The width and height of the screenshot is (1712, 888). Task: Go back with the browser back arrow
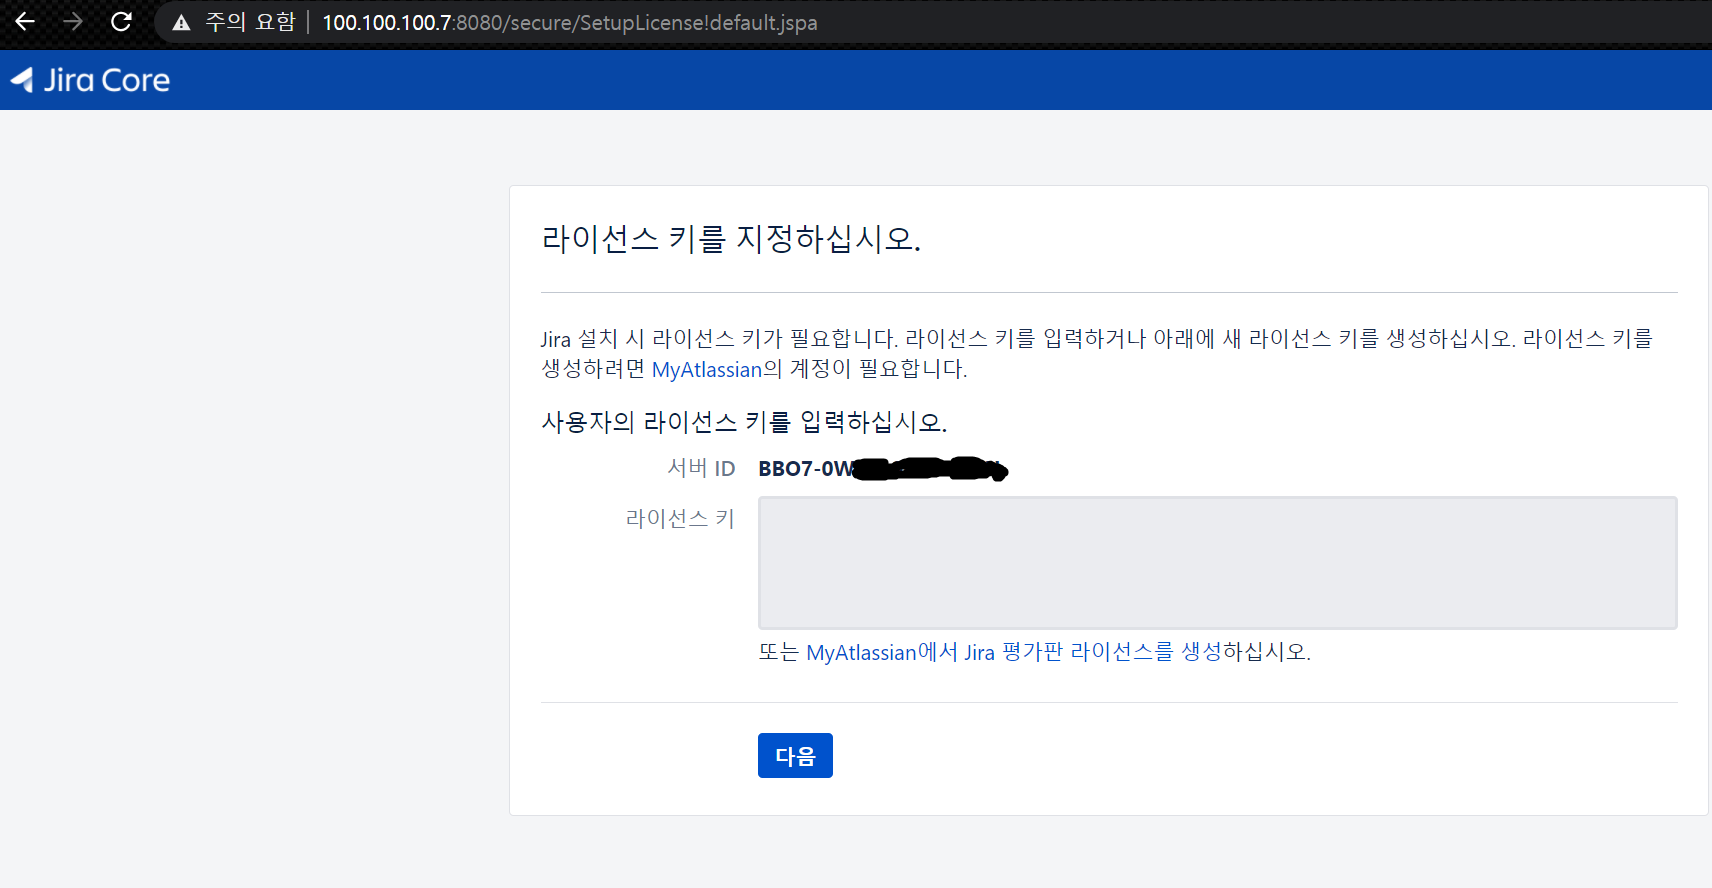(25, 21)
